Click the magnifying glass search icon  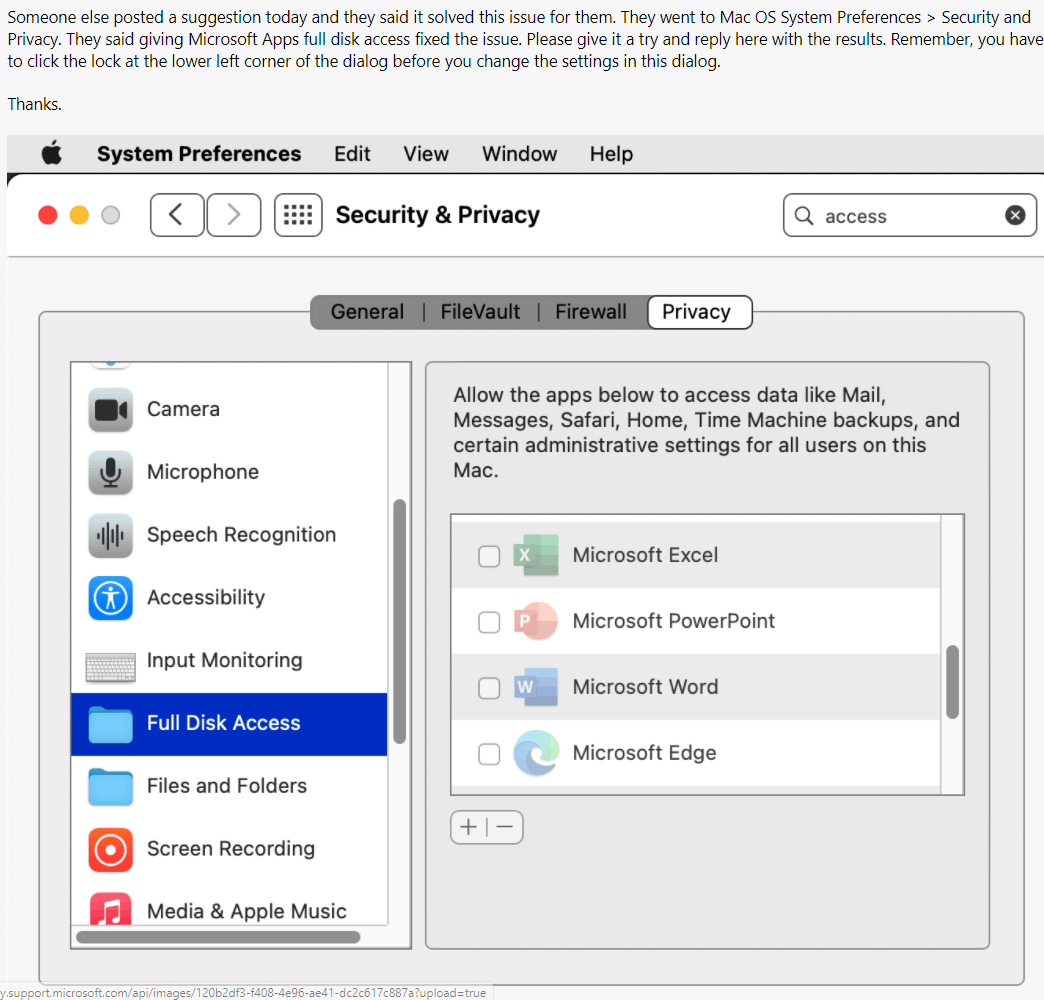coord(804,216)
